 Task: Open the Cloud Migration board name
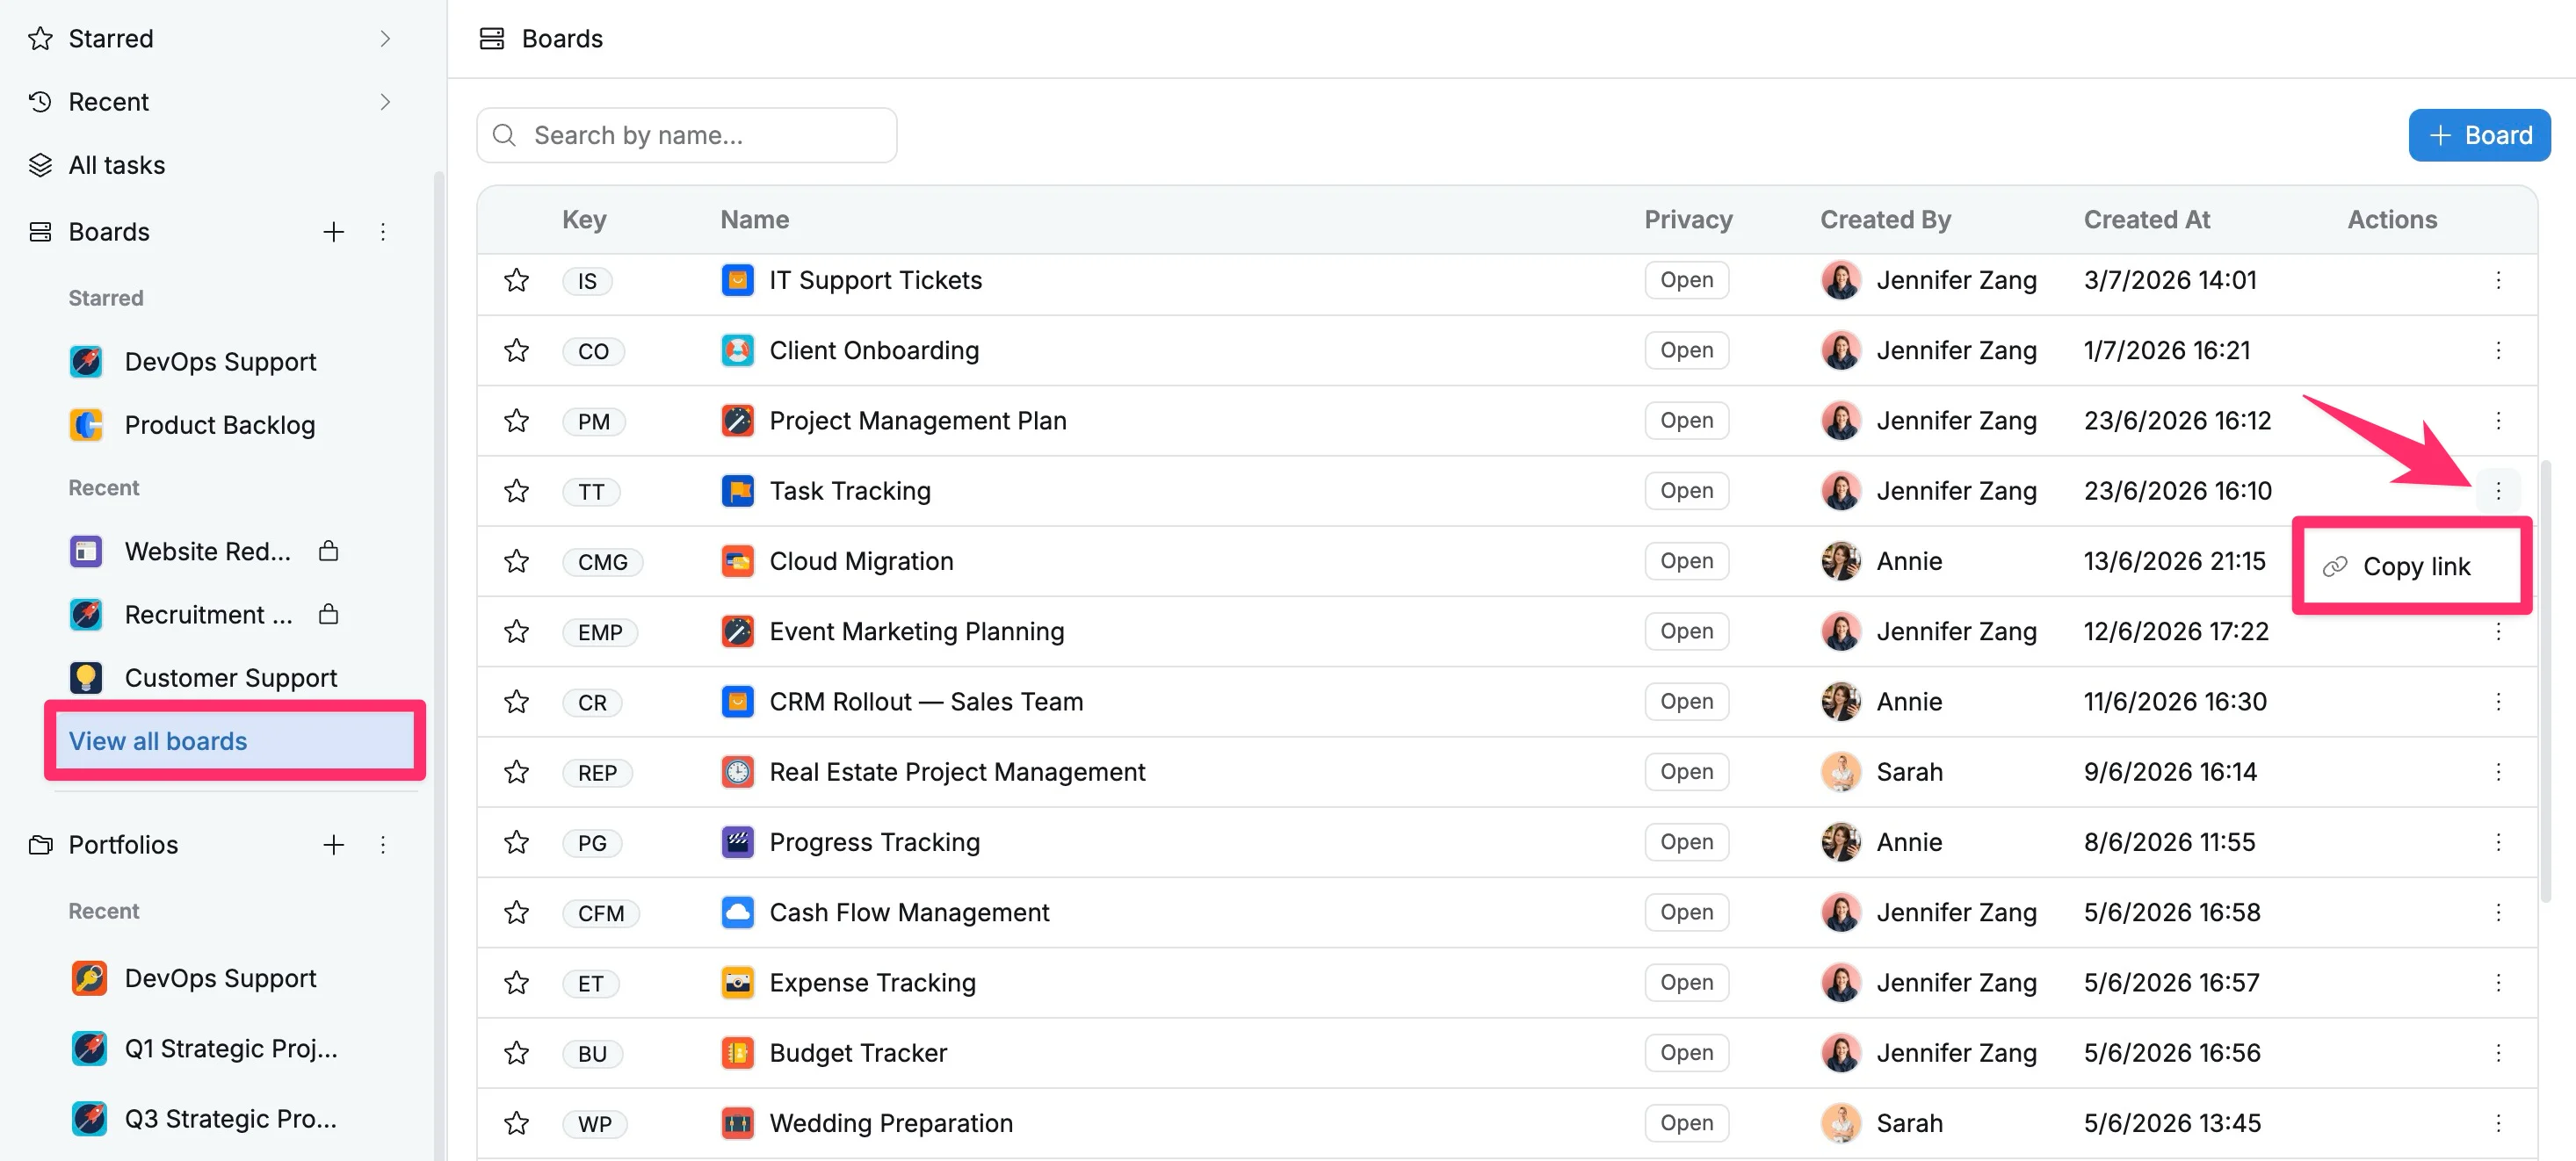tap(861, 561)
